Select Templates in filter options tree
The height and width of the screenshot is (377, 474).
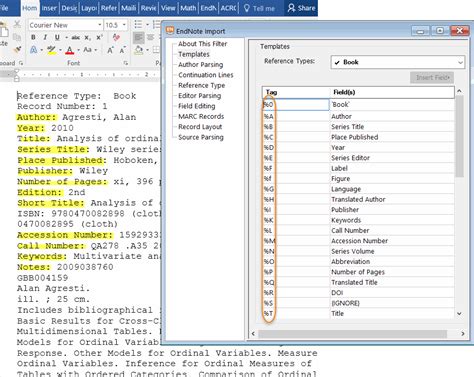pyautogui.click(x=194, y=54)
